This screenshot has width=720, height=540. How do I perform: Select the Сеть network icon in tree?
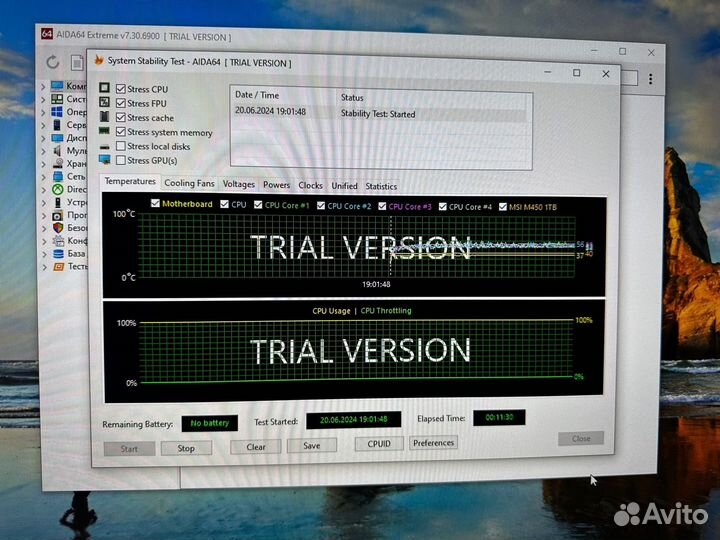58,176
